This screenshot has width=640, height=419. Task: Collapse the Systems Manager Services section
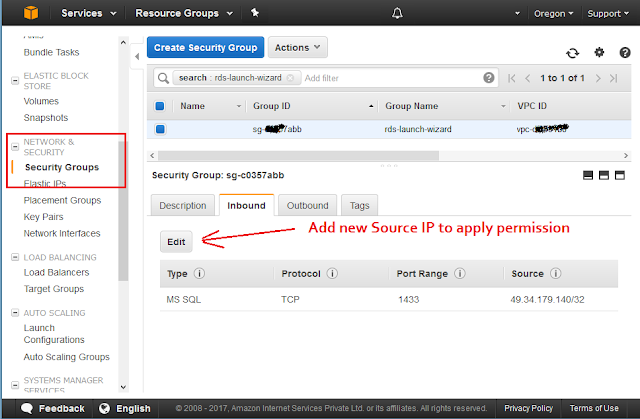[x=15, y=385]
